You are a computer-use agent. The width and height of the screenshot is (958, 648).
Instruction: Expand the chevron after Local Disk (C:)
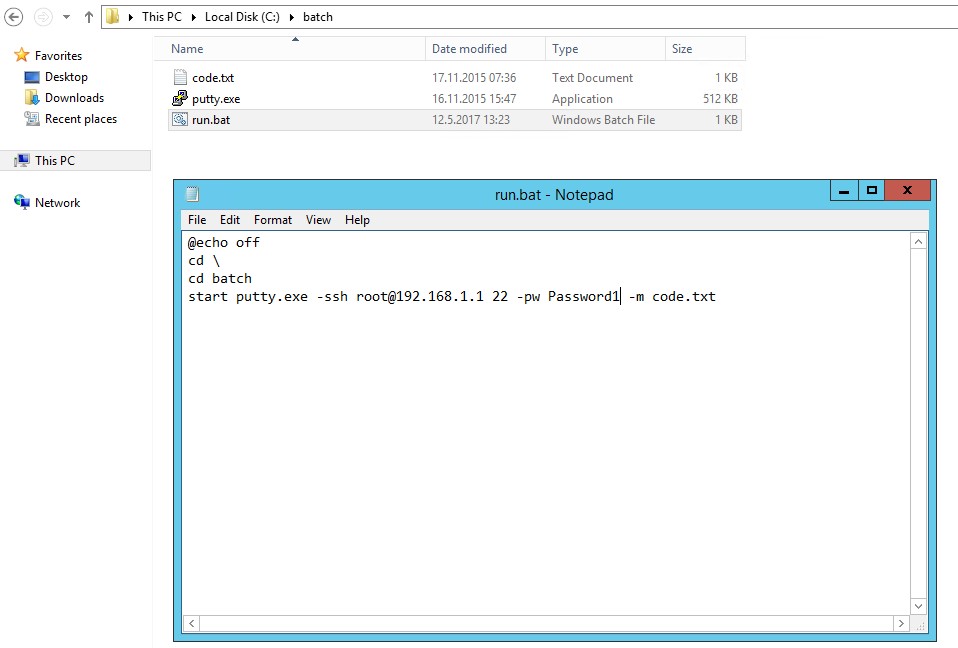click(291, 17)
